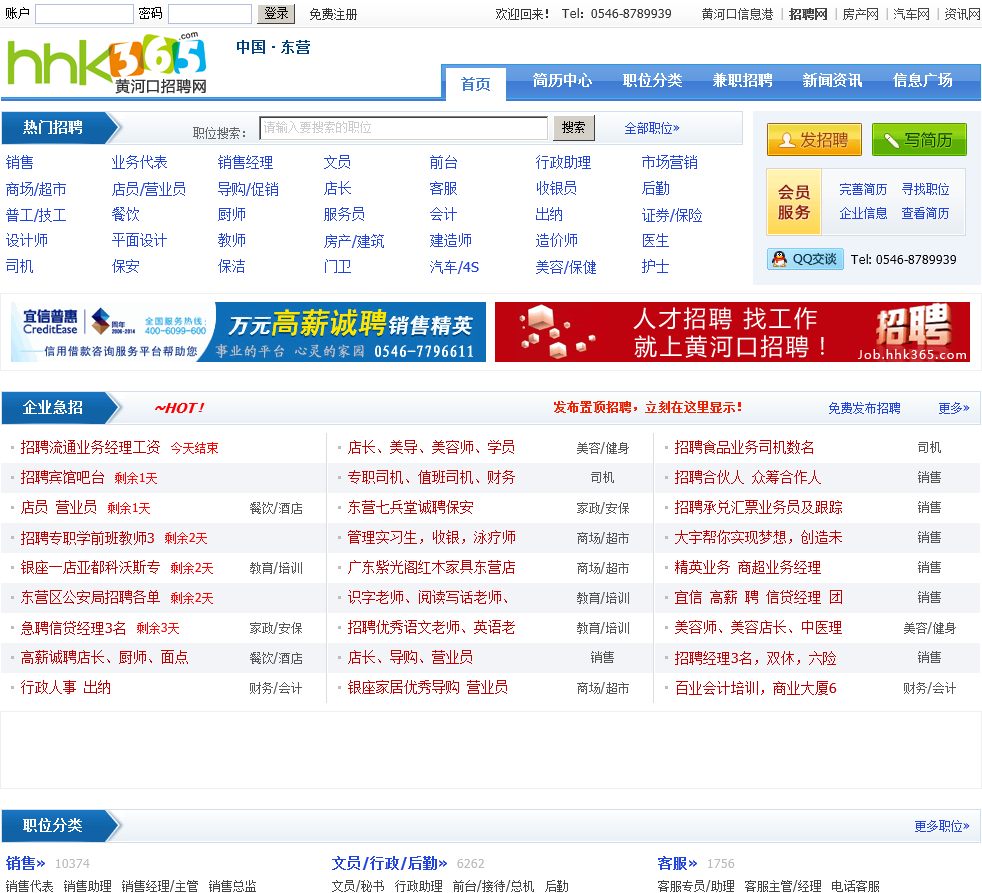Click the QQ交谈 penguin icon button
The height and width of the screenshot is (893, 982).
(x=805, y=259)
